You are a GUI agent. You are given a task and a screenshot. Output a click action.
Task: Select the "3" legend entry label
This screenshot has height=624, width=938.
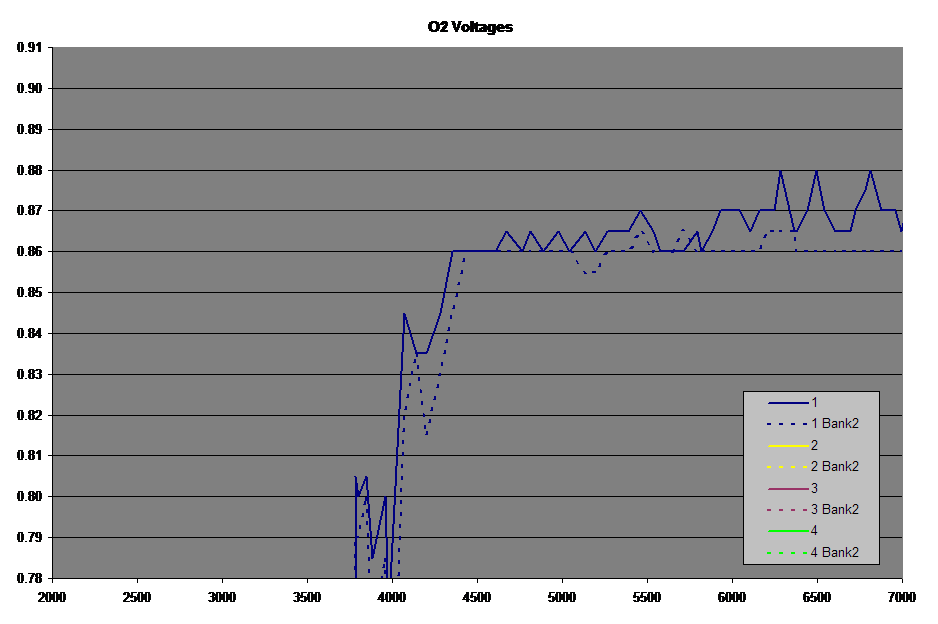click(x=814, y=488)
